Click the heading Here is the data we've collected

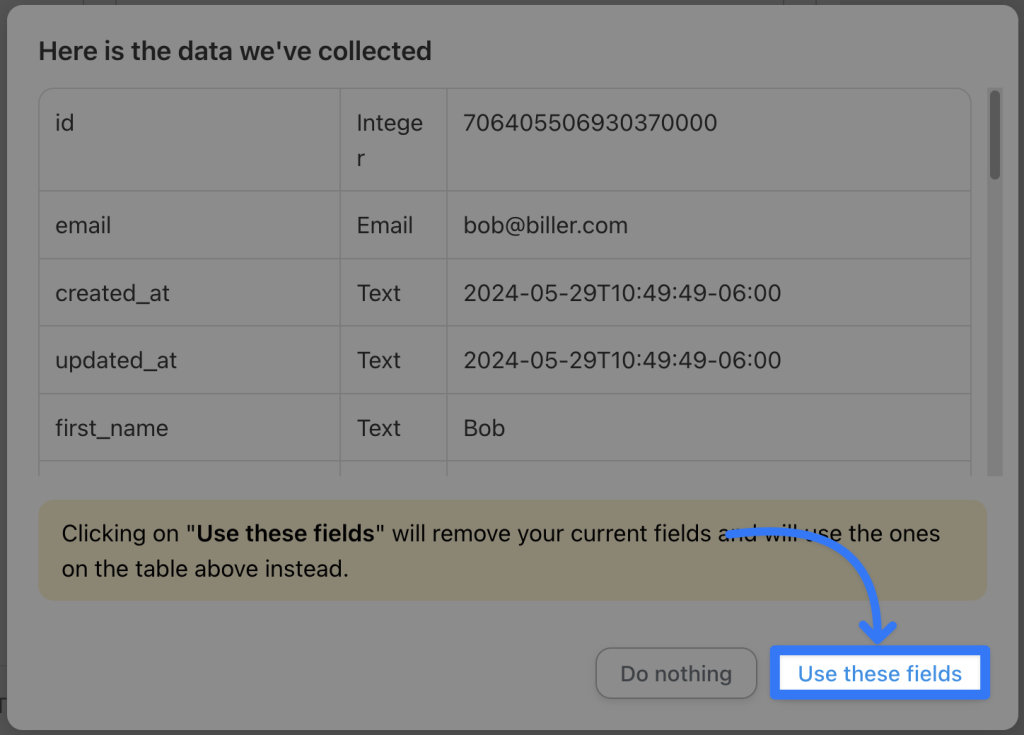point(235,51)
